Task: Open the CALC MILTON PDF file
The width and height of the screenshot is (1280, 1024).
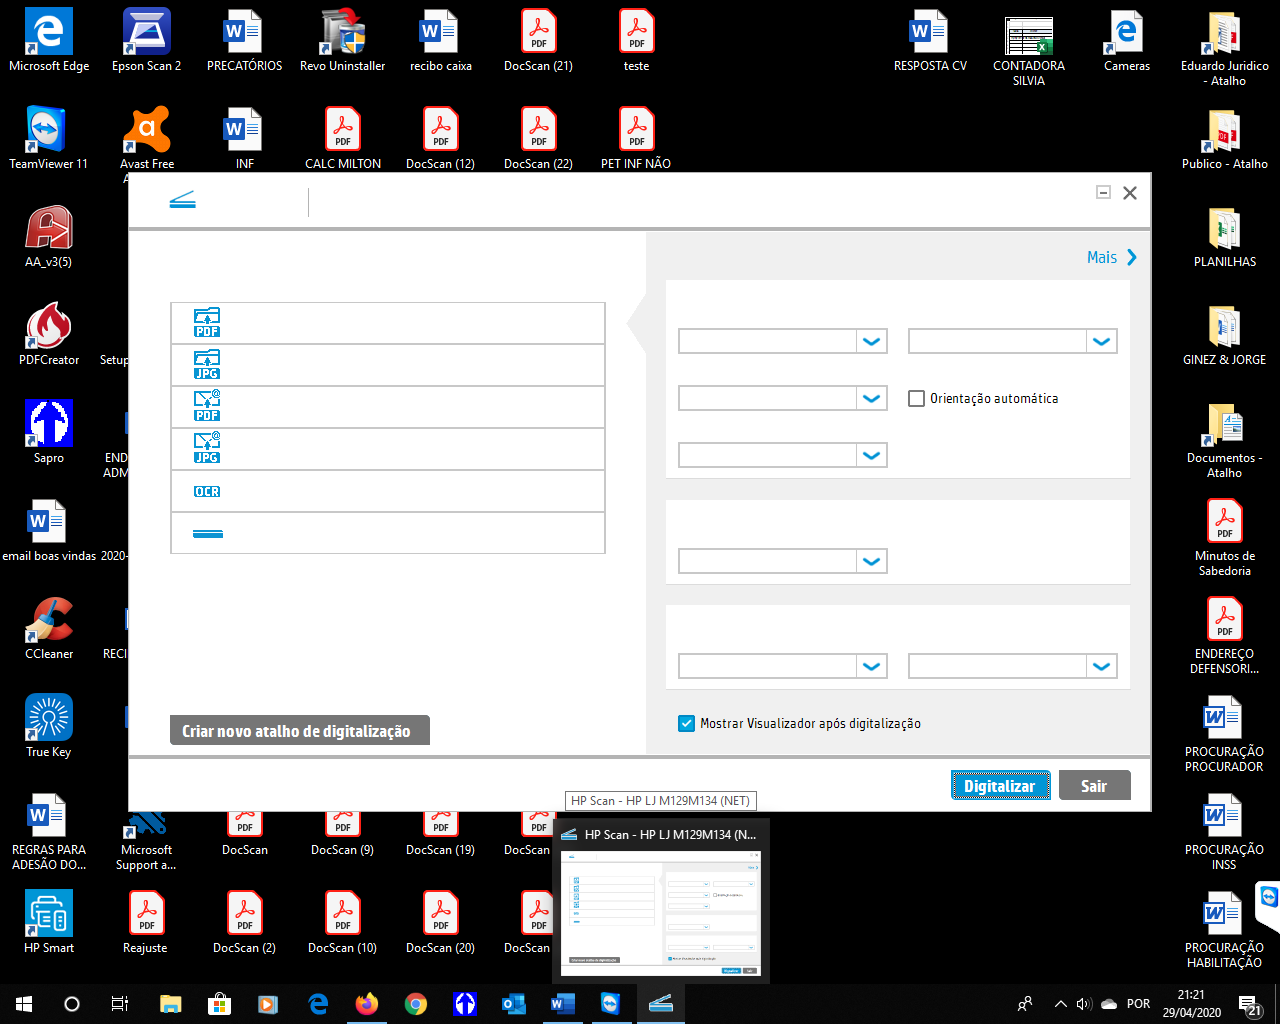Action: 343,138
